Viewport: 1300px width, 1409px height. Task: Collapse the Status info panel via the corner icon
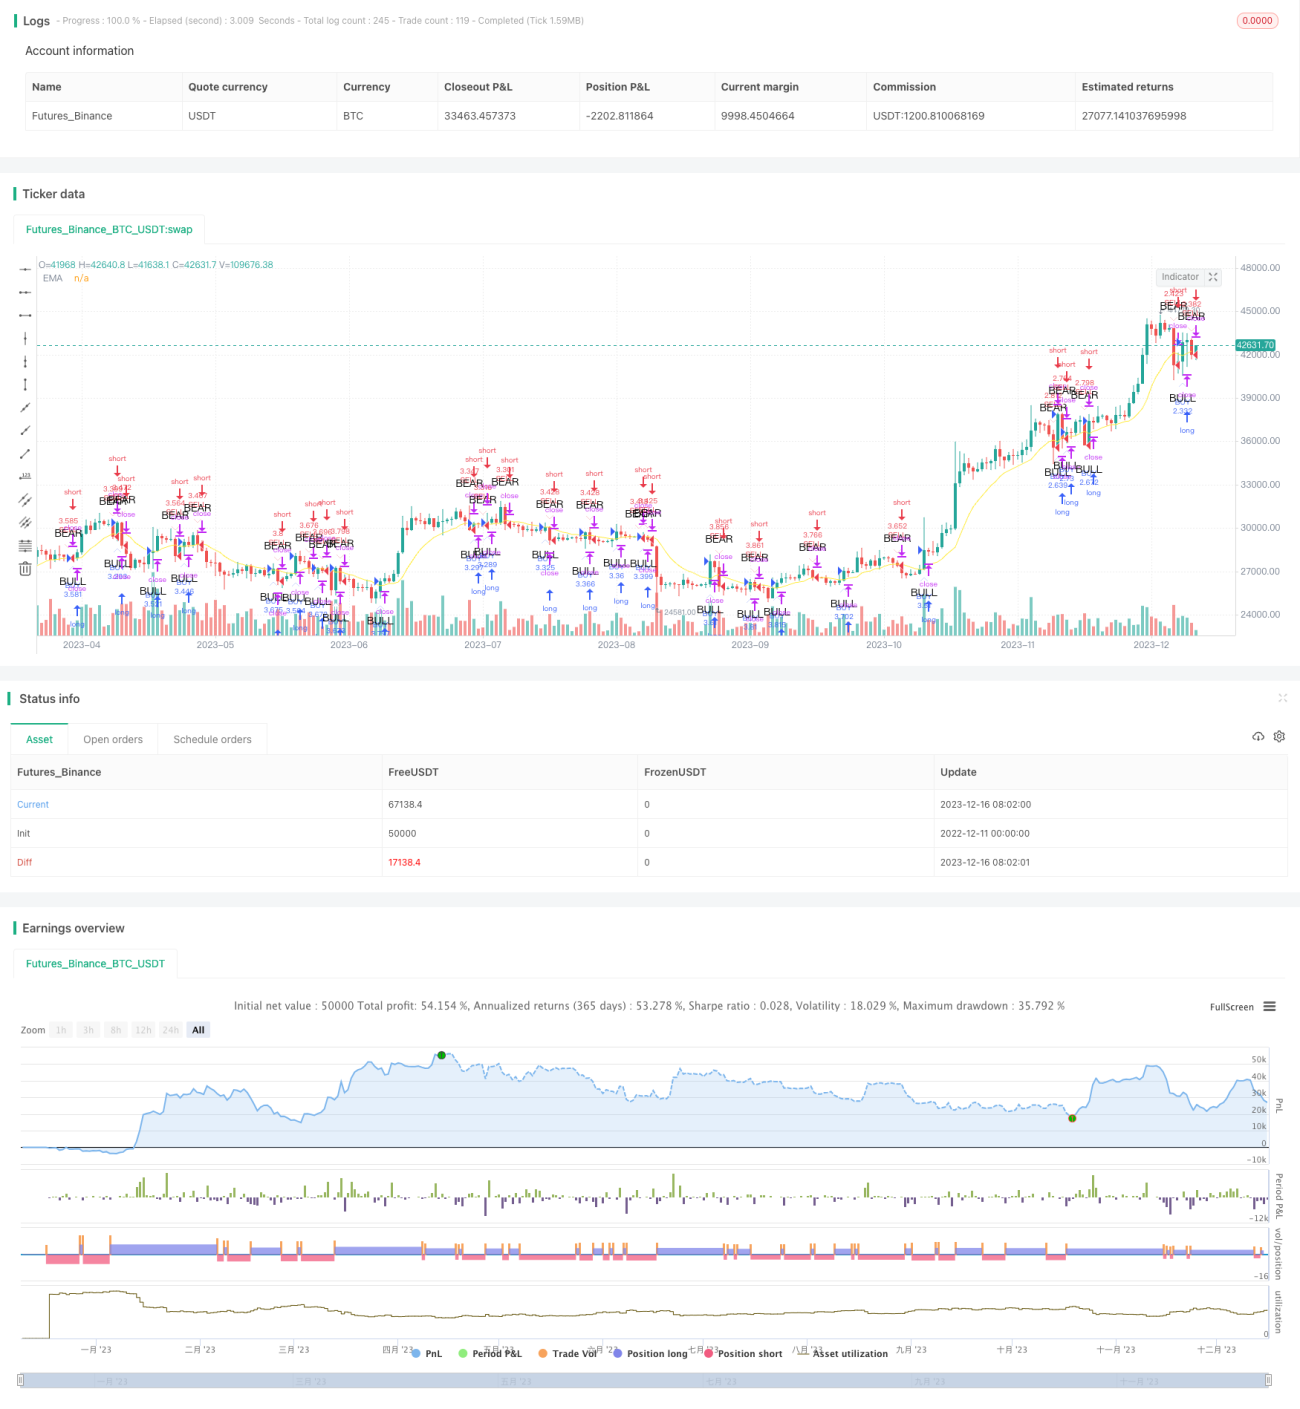click(1282, 698)
